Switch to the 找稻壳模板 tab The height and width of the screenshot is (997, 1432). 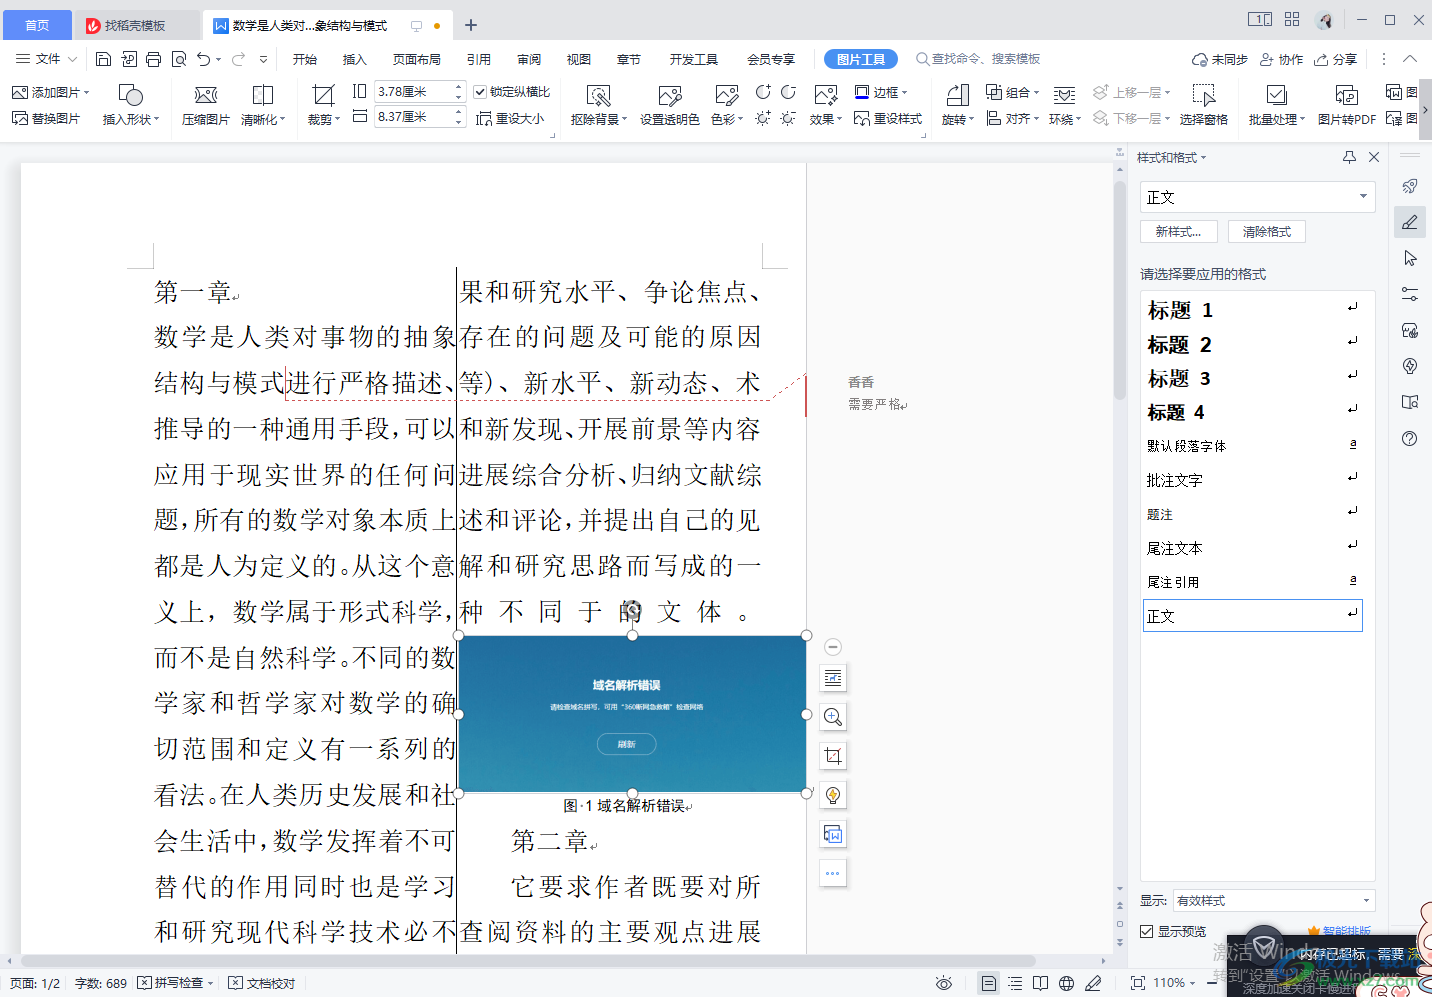pyautogui.click(x=135, y=25)
